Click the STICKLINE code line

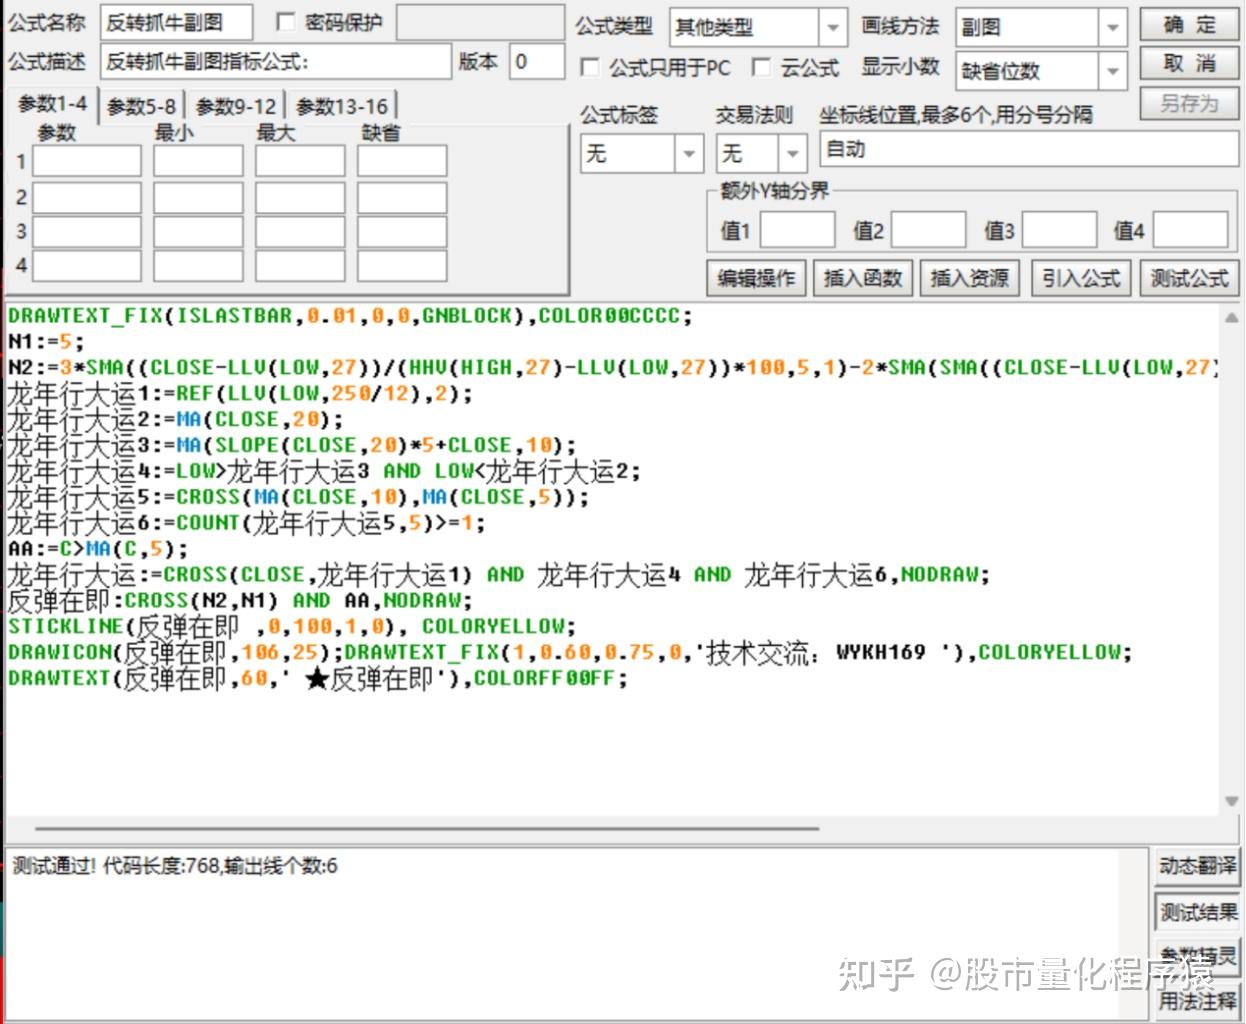292,627
